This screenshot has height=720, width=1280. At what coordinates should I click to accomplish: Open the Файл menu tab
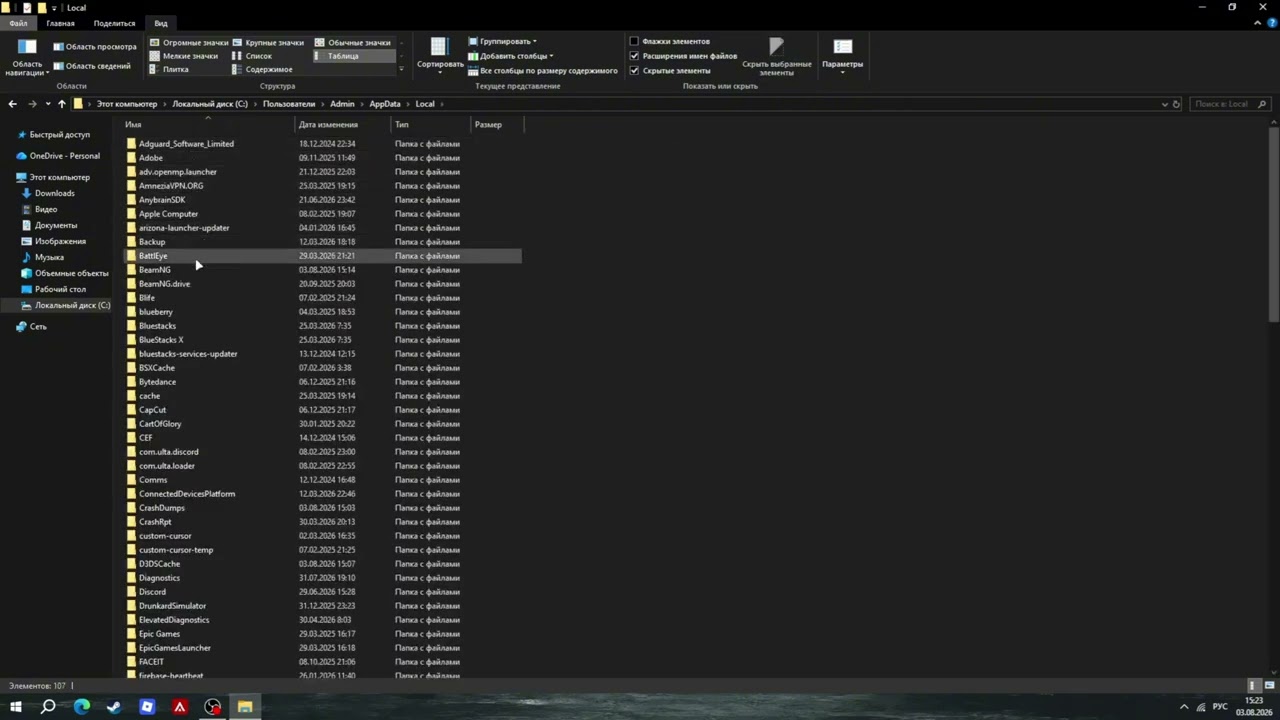[18, 23]
